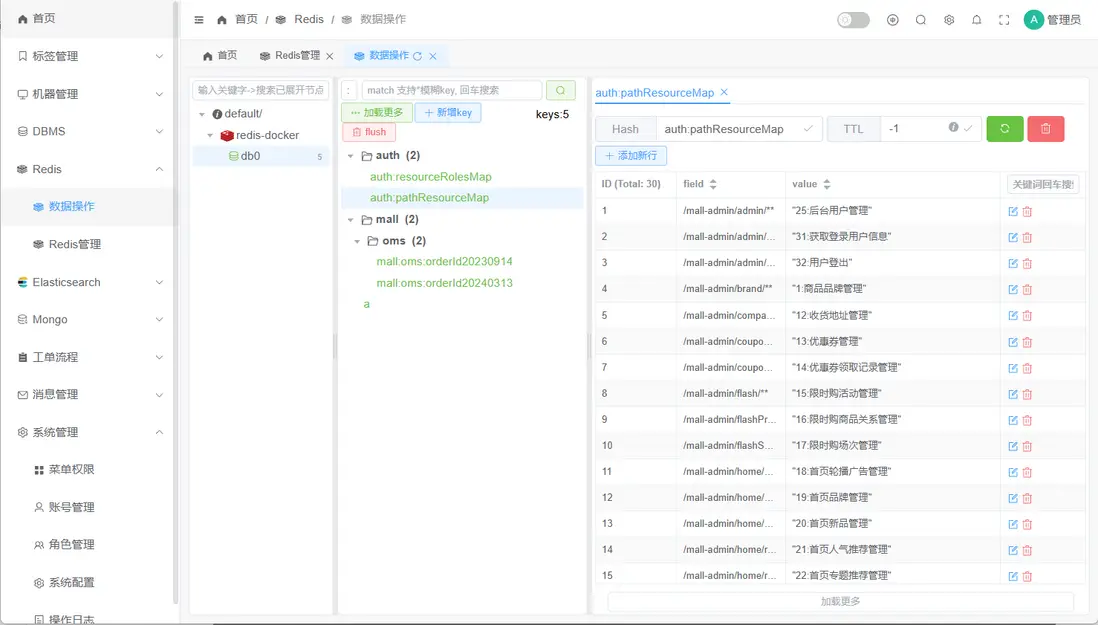Collapse the redis-docker tree node
The image size is (1098, 625).
pyautogui.click(x=210, y=135)
